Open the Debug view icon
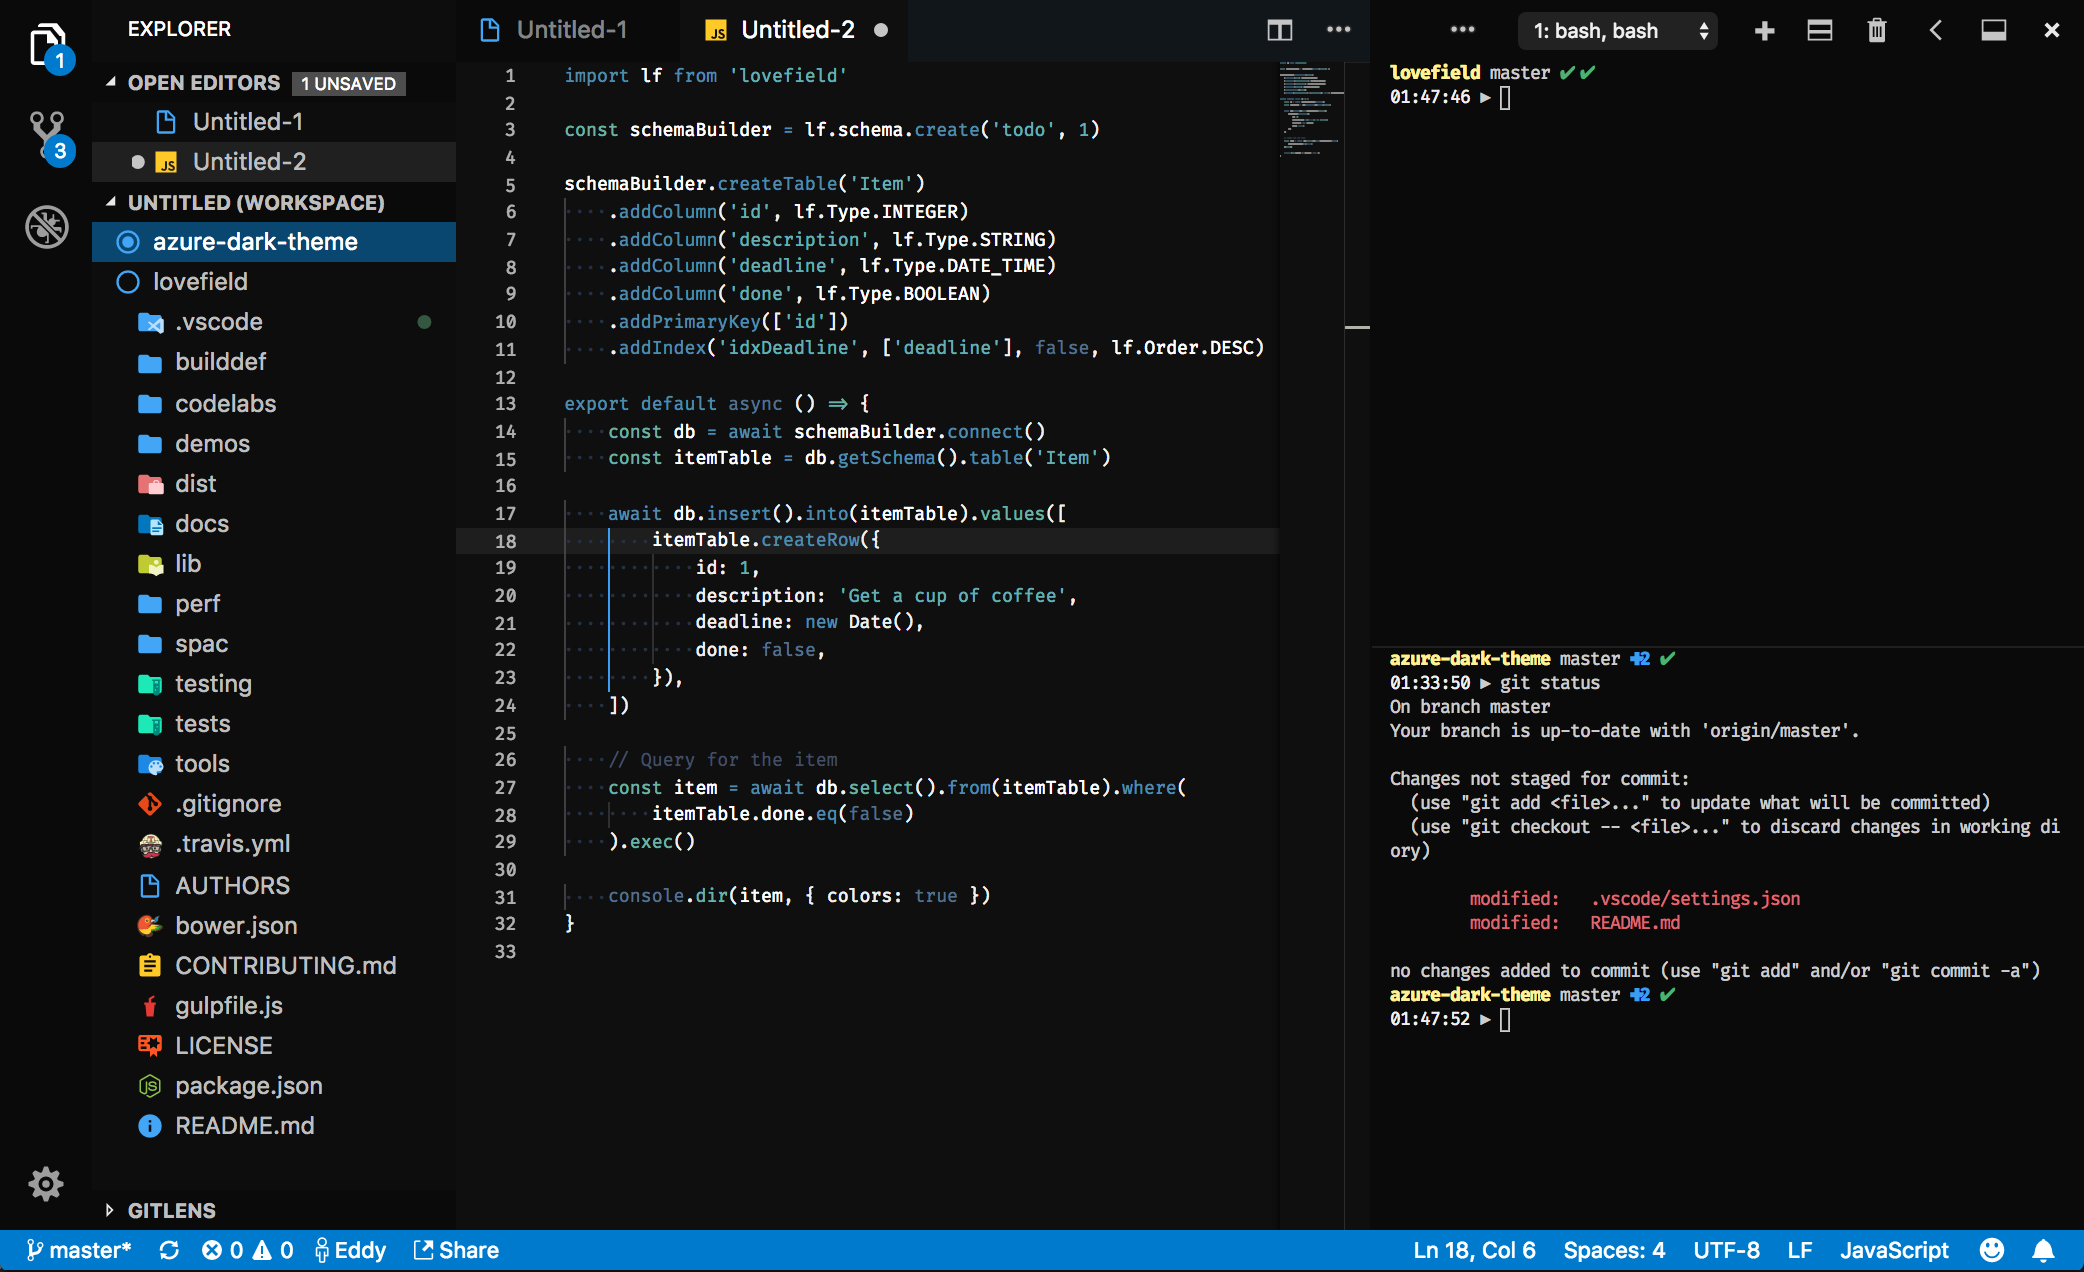 tap(47, 227)
